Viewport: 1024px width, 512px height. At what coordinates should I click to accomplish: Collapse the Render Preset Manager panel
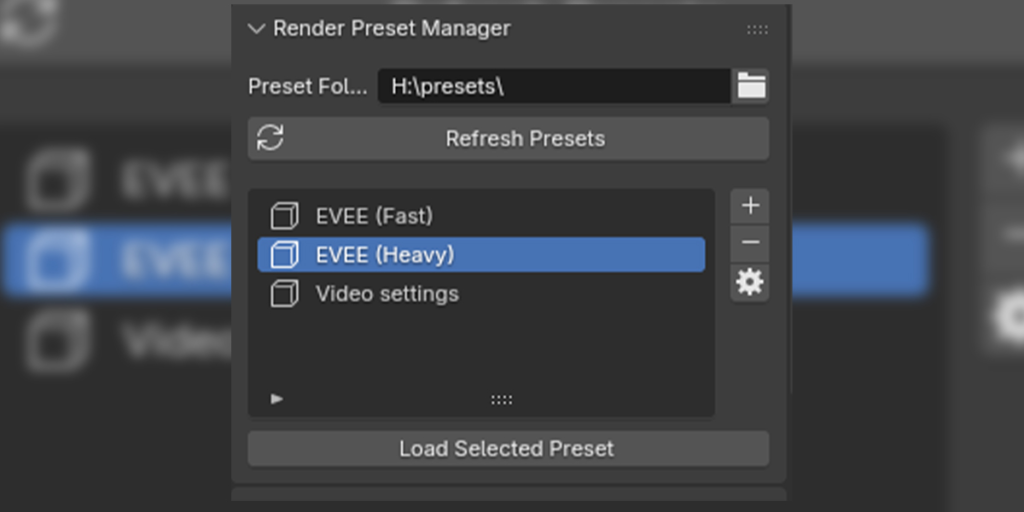click(256, 29)
